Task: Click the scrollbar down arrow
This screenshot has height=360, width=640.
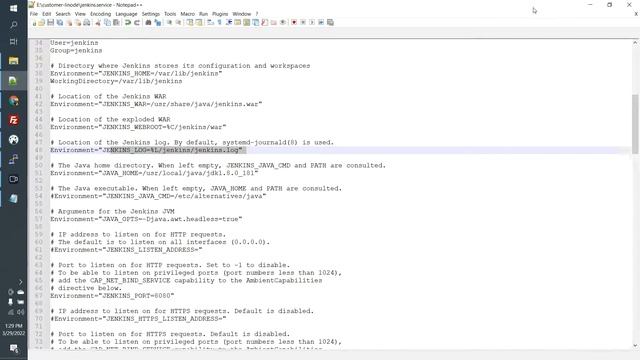Action: pyautogui.click(x=636, y=346)
